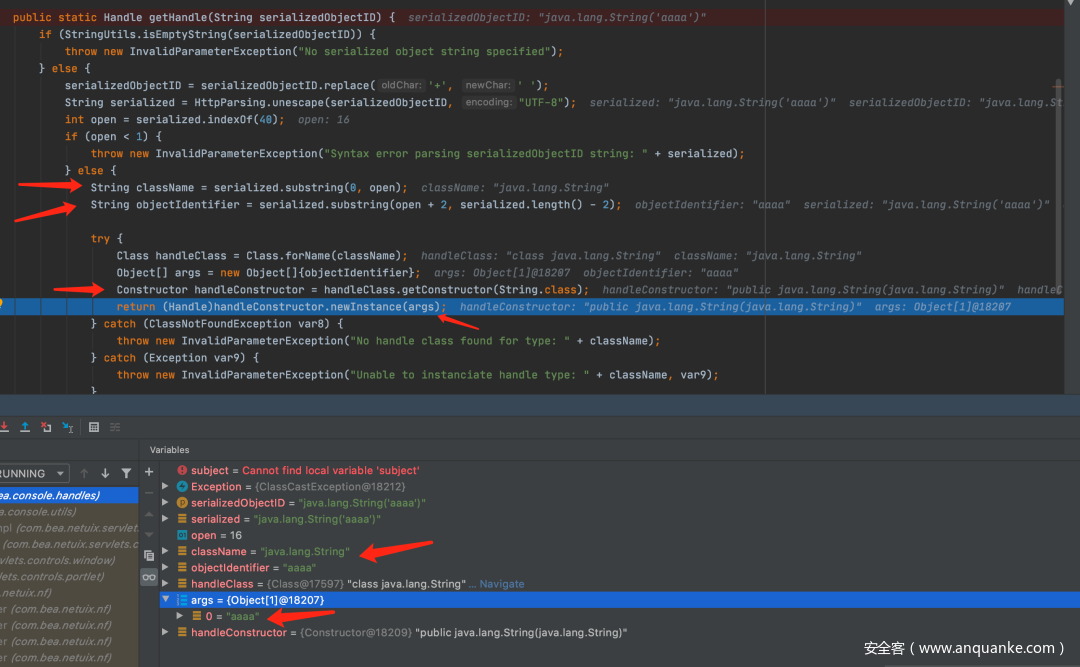Select the Variables panel tab
The height and width of the screenshot is (667, 1080).
pyautogui.click(x=170, y=450)
